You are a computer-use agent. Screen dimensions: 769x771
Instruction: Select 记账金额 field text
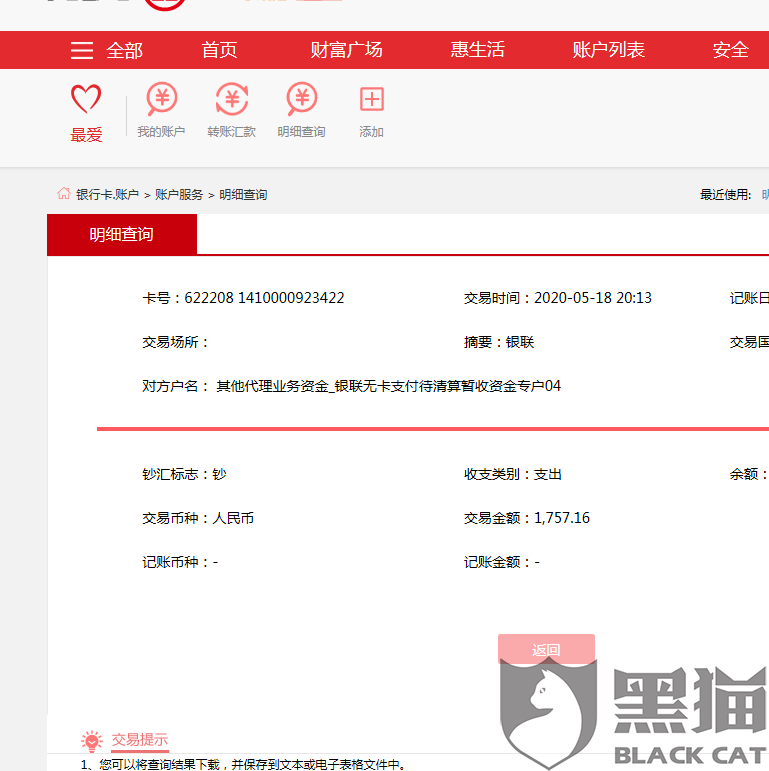[x=502, y=562]
